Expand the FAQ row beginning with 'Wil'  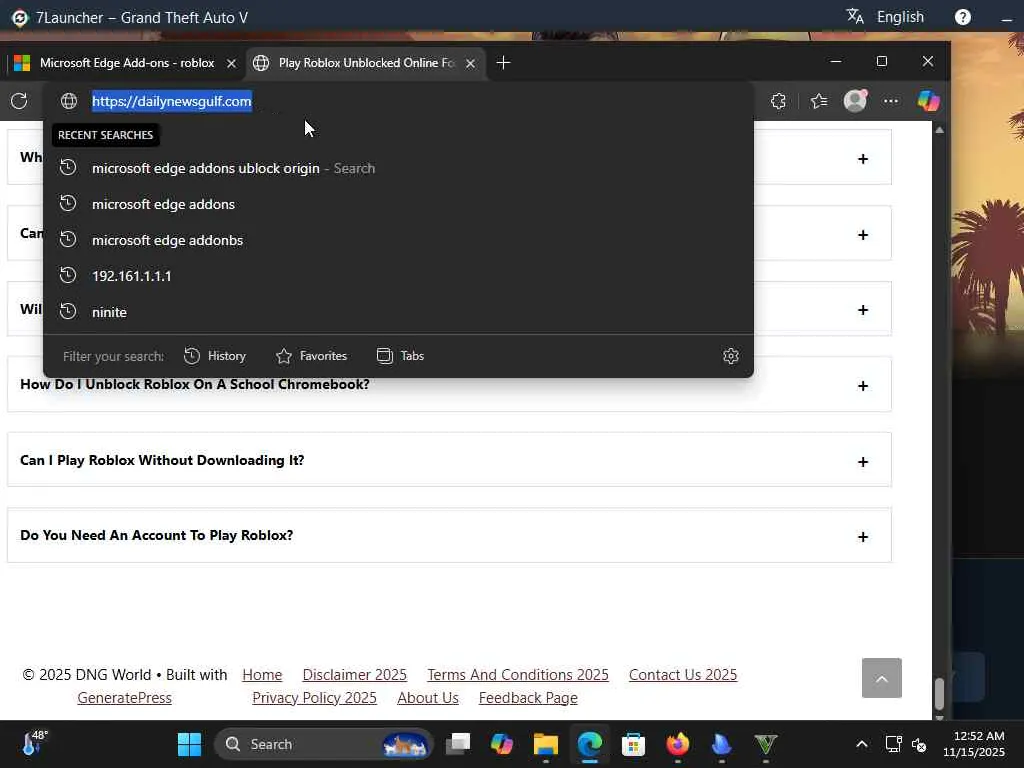click(x=863, y=310)
